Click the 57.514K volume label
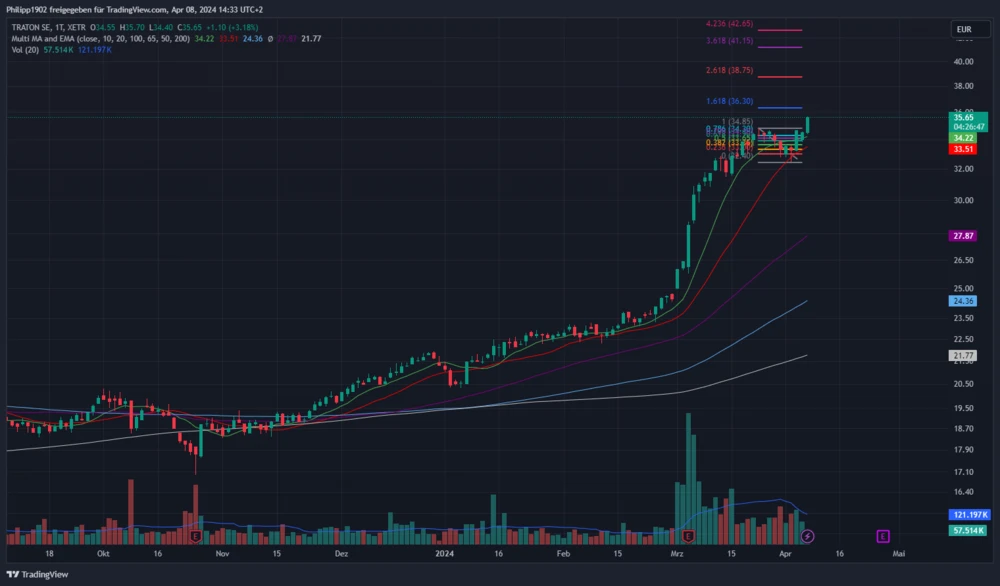The image size is (1000, 586). coord(966,530)
